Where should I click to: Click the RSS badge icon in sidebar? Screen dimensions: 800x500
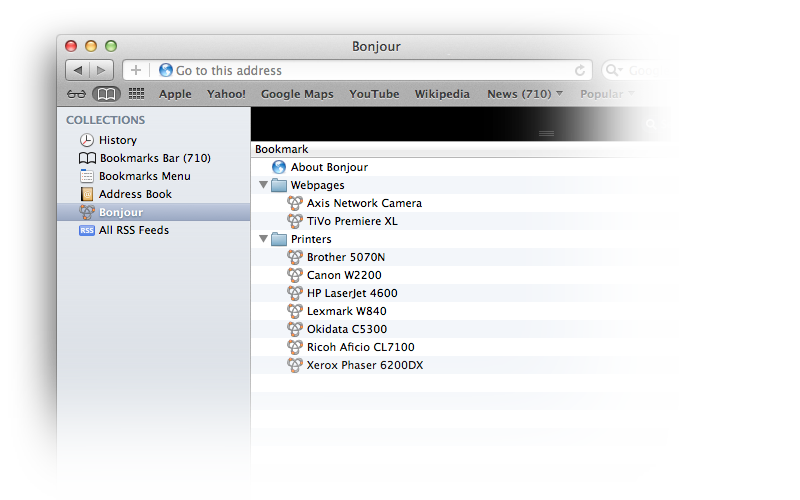[87, 230]
